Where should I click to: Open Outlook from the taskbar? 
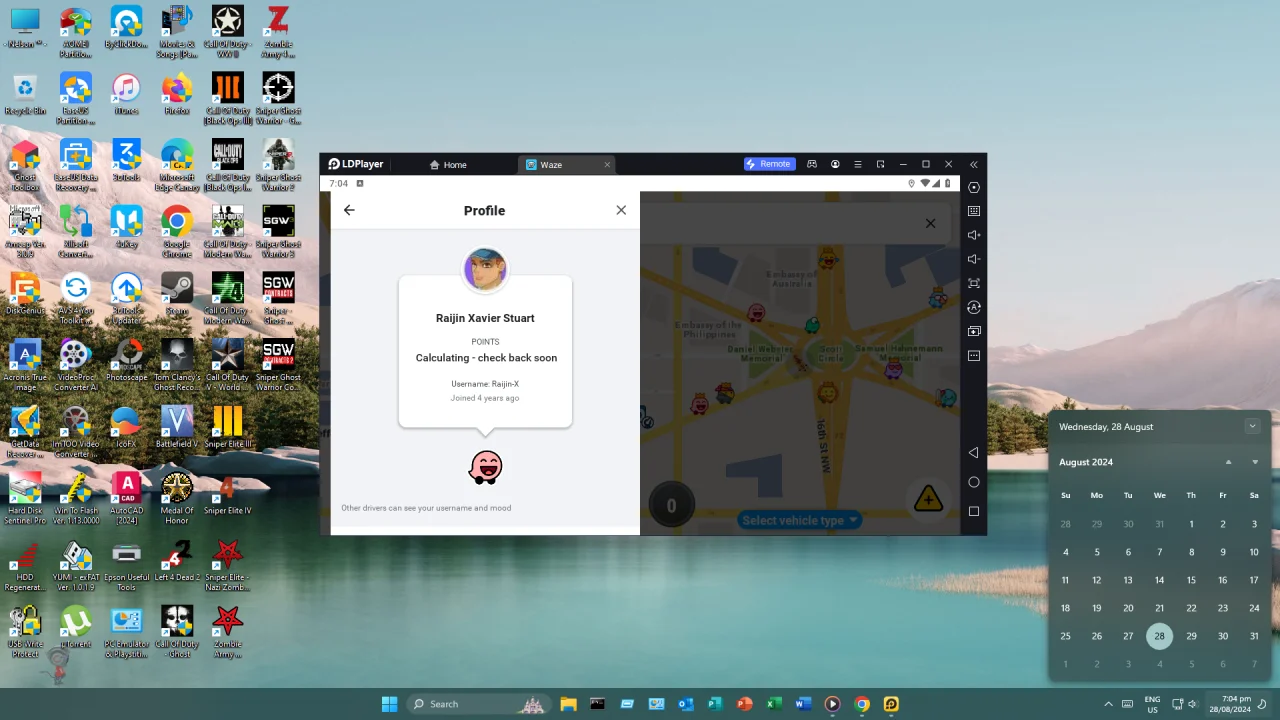[x=686, y=704]
